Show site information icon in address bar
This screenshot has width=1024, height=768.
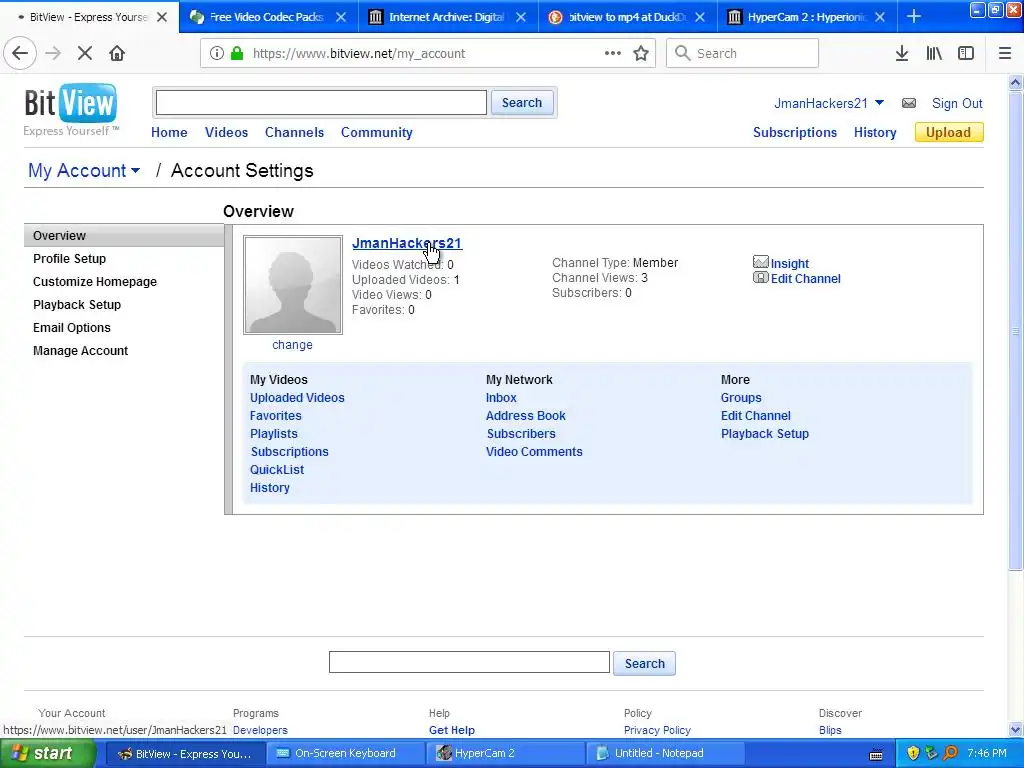click(x=217, y=54)
